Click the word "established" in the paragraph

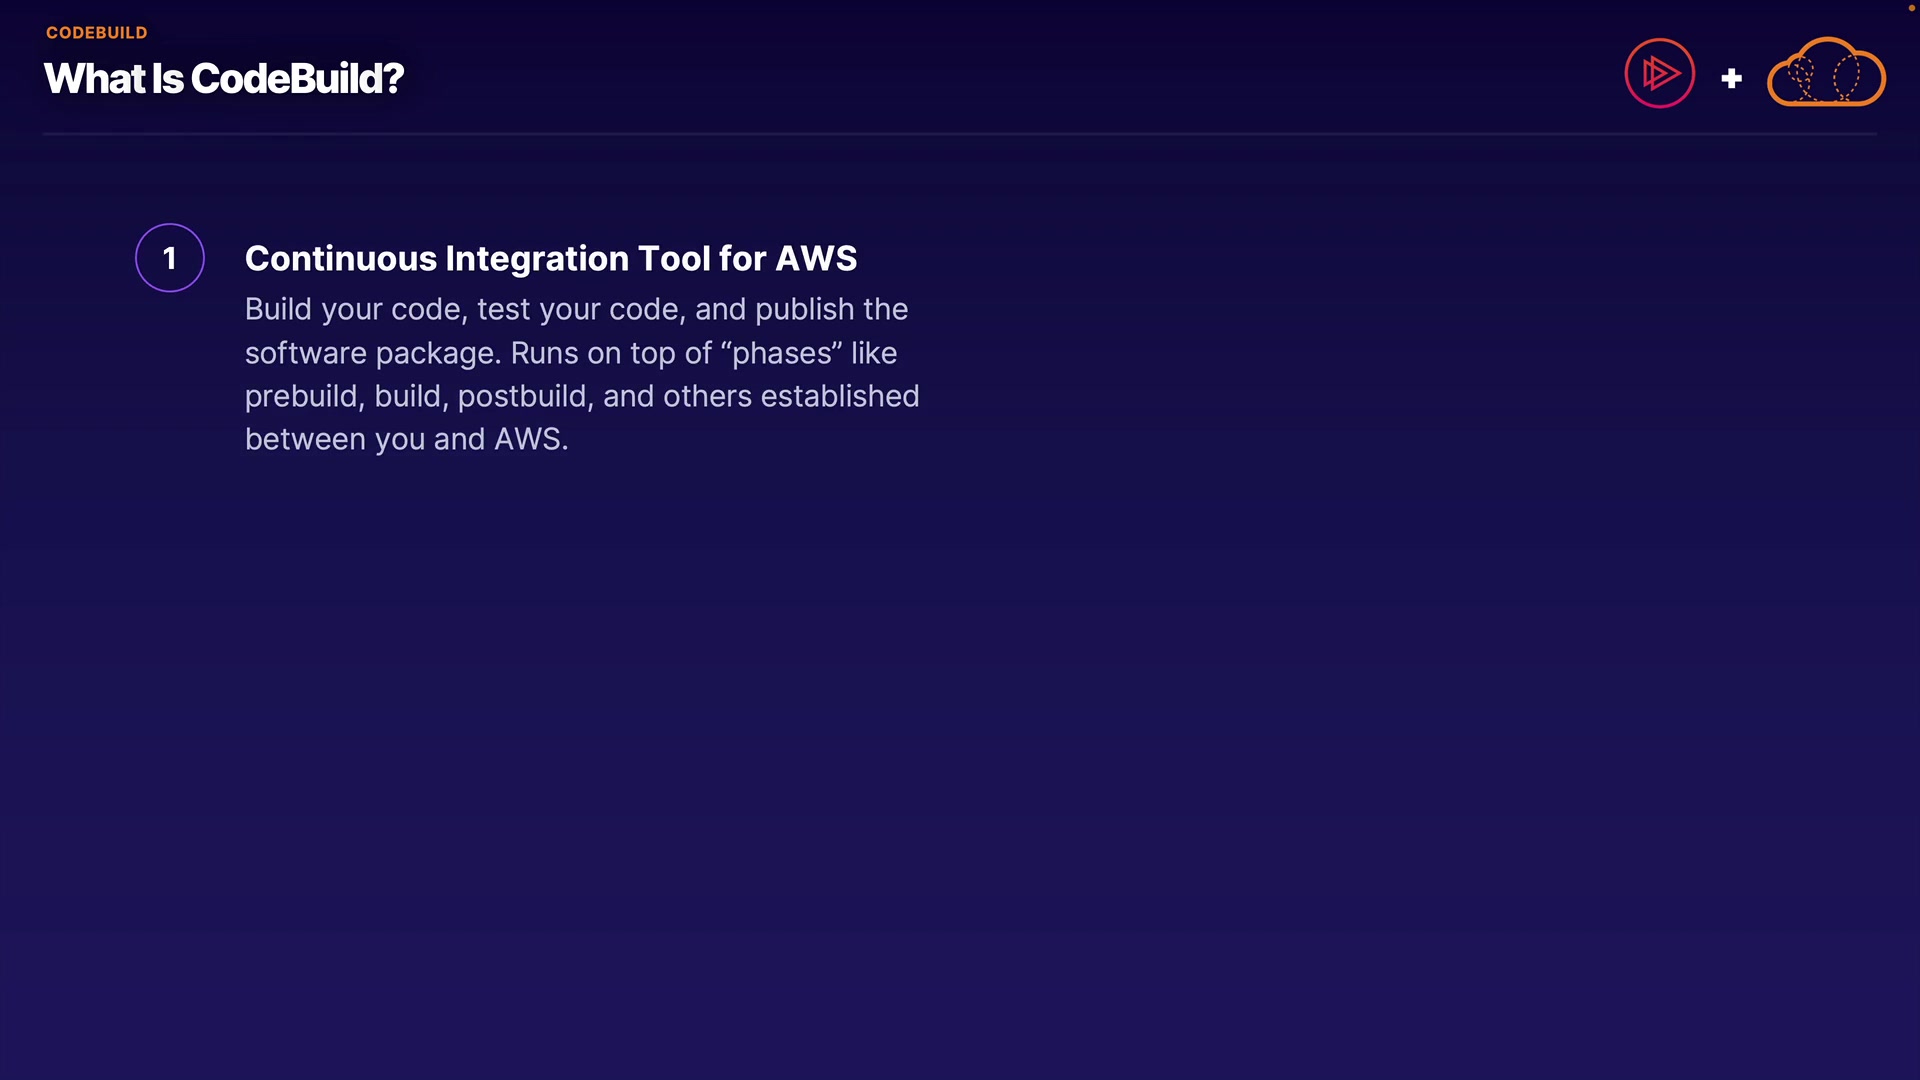point(840,397)
